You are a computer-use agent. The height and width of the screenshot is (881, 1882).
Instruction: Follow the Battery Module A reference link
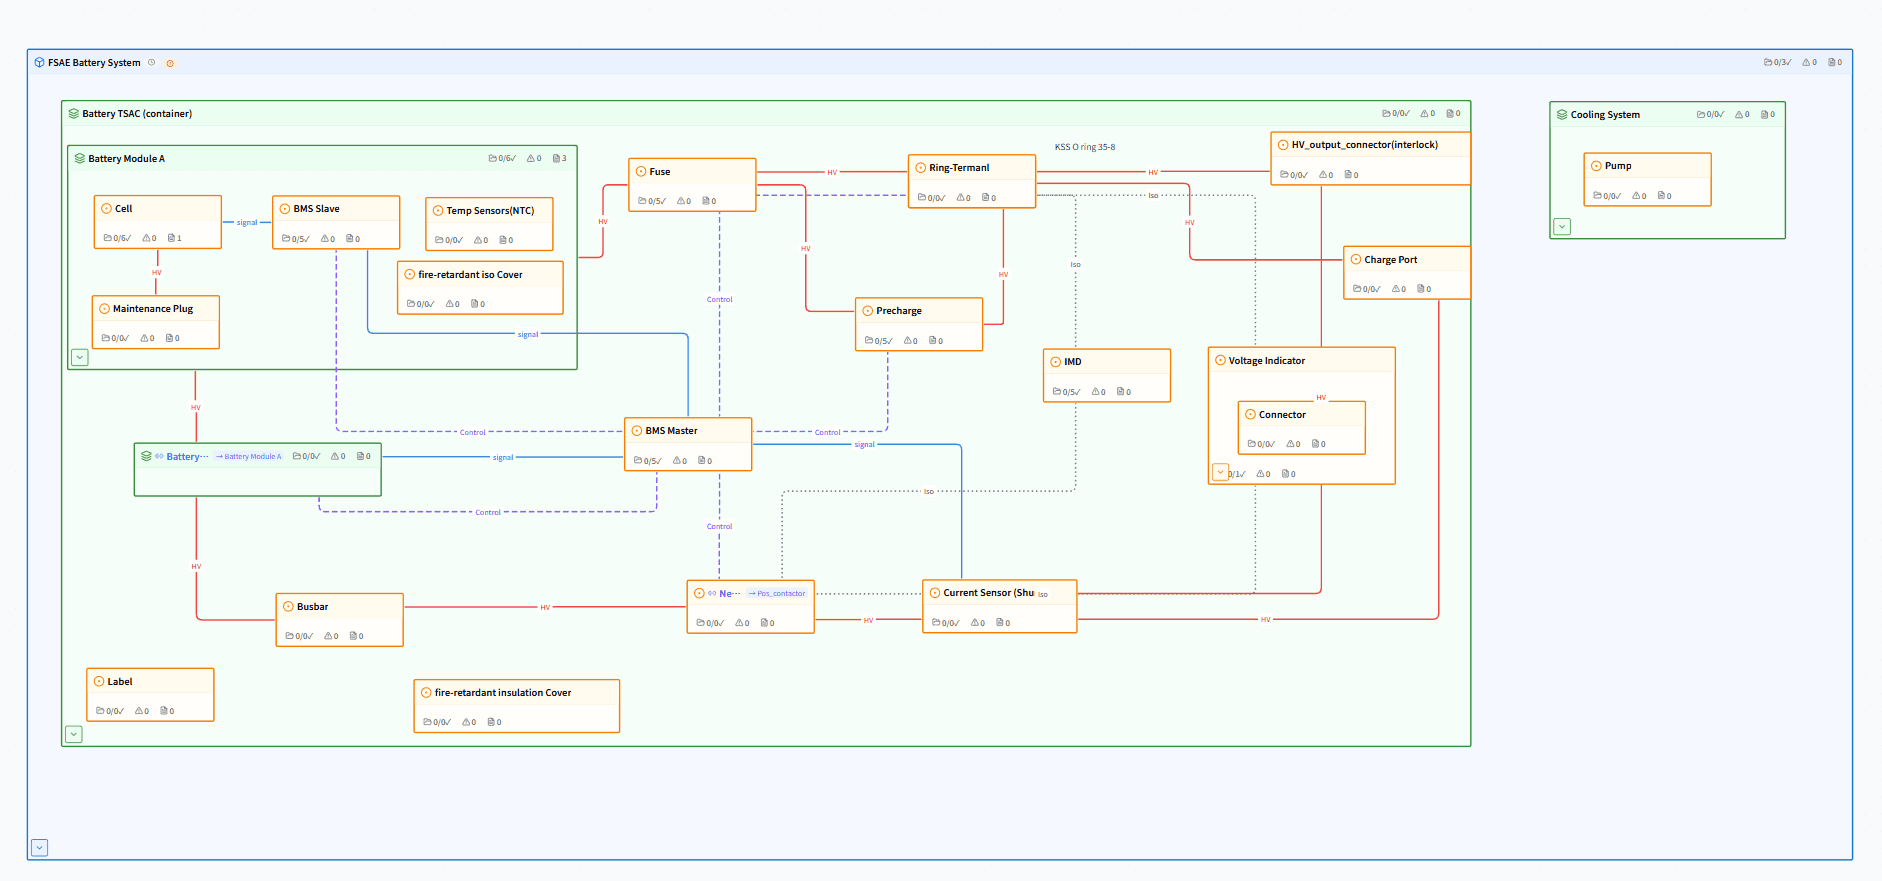click(x=249, y=457)
